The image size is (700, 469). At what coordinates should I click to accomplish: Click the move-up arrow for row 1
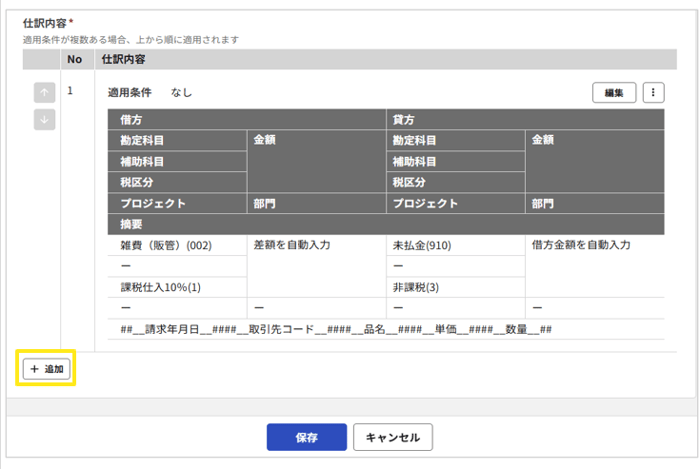(x=45, y=93)
